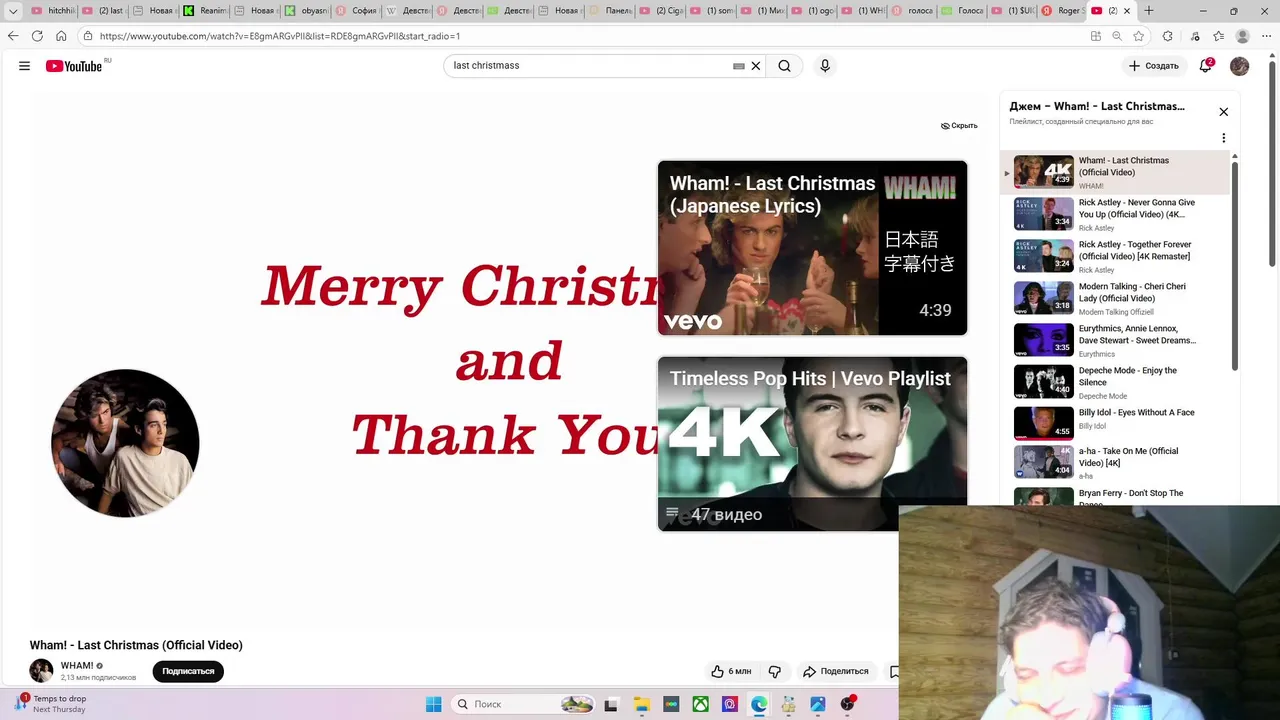
Task: Open the Windows Start menu
Action: tap(433, 704)
